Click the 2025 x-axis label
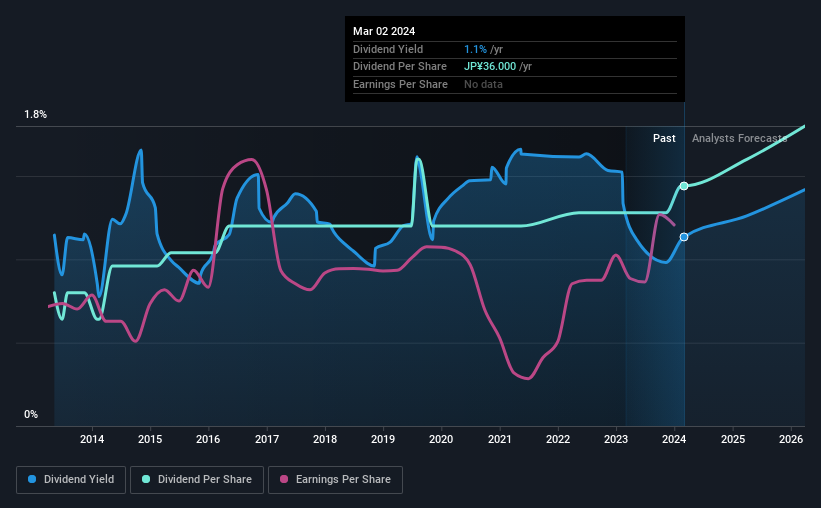This screenshot has height=508, width=821. [733, 439]
